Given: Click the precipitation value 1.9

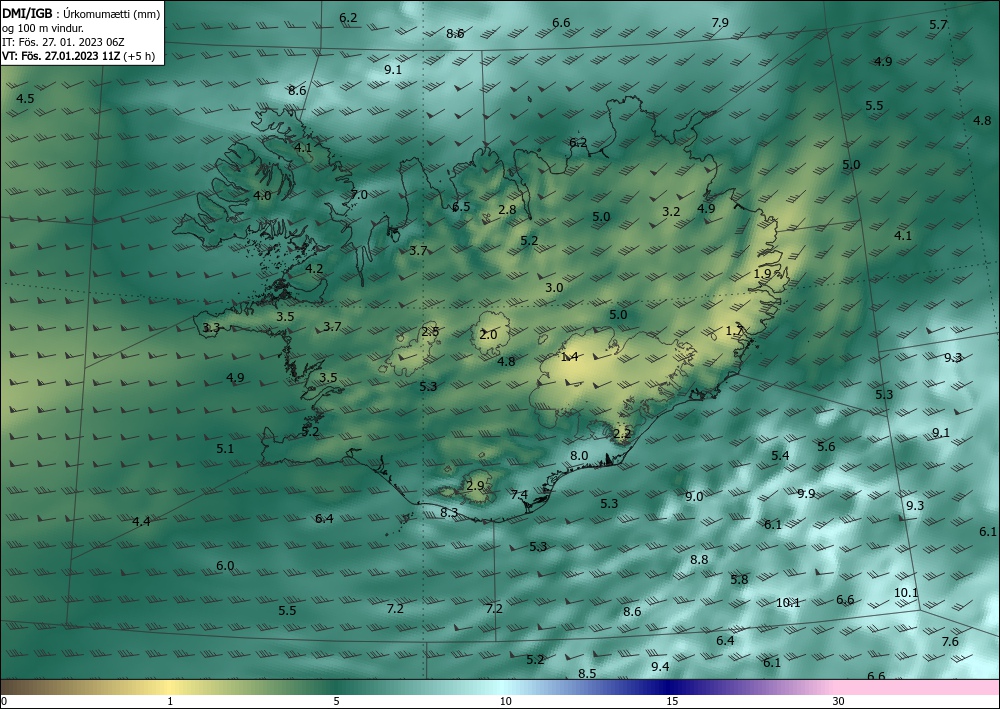Looking at the screenshot, I should 762,274.
